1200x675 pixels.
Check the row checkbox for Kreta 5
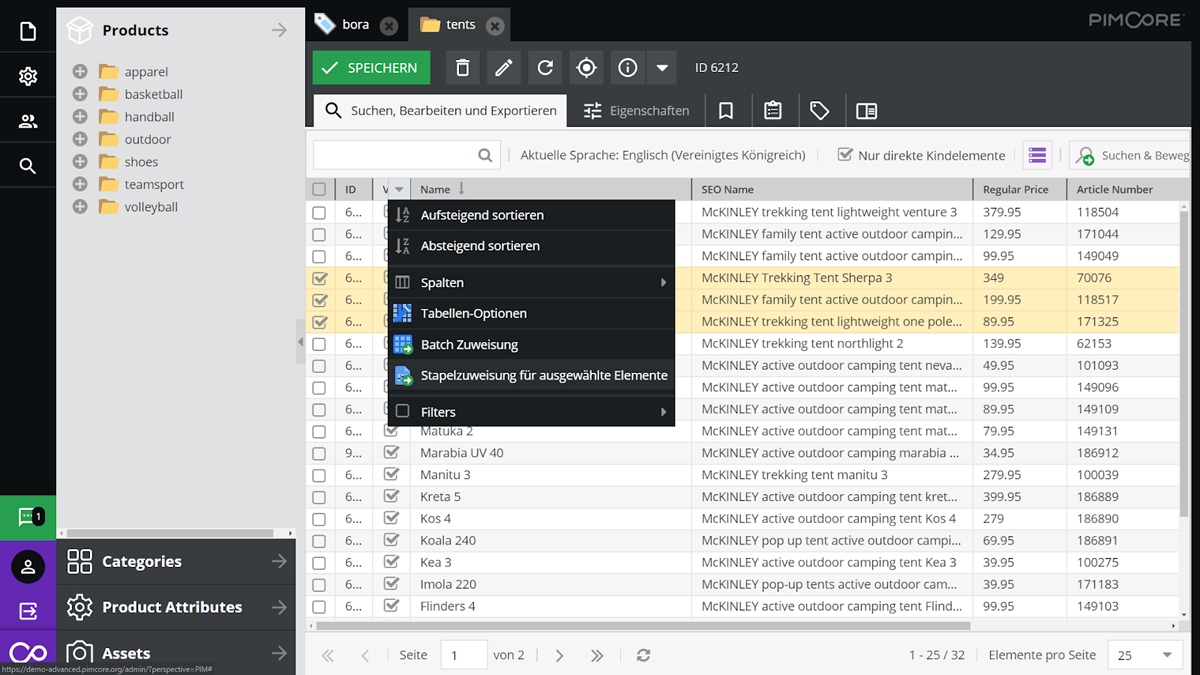pyautogui.click(x=319, y=497)
